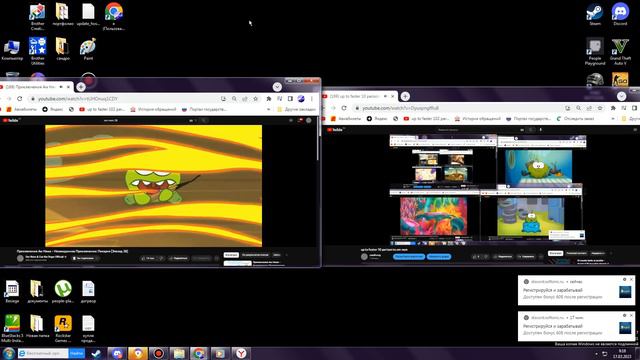
Task: Open the Extensions puzzle icon in right Chrome
Action: tap(613, 108)
